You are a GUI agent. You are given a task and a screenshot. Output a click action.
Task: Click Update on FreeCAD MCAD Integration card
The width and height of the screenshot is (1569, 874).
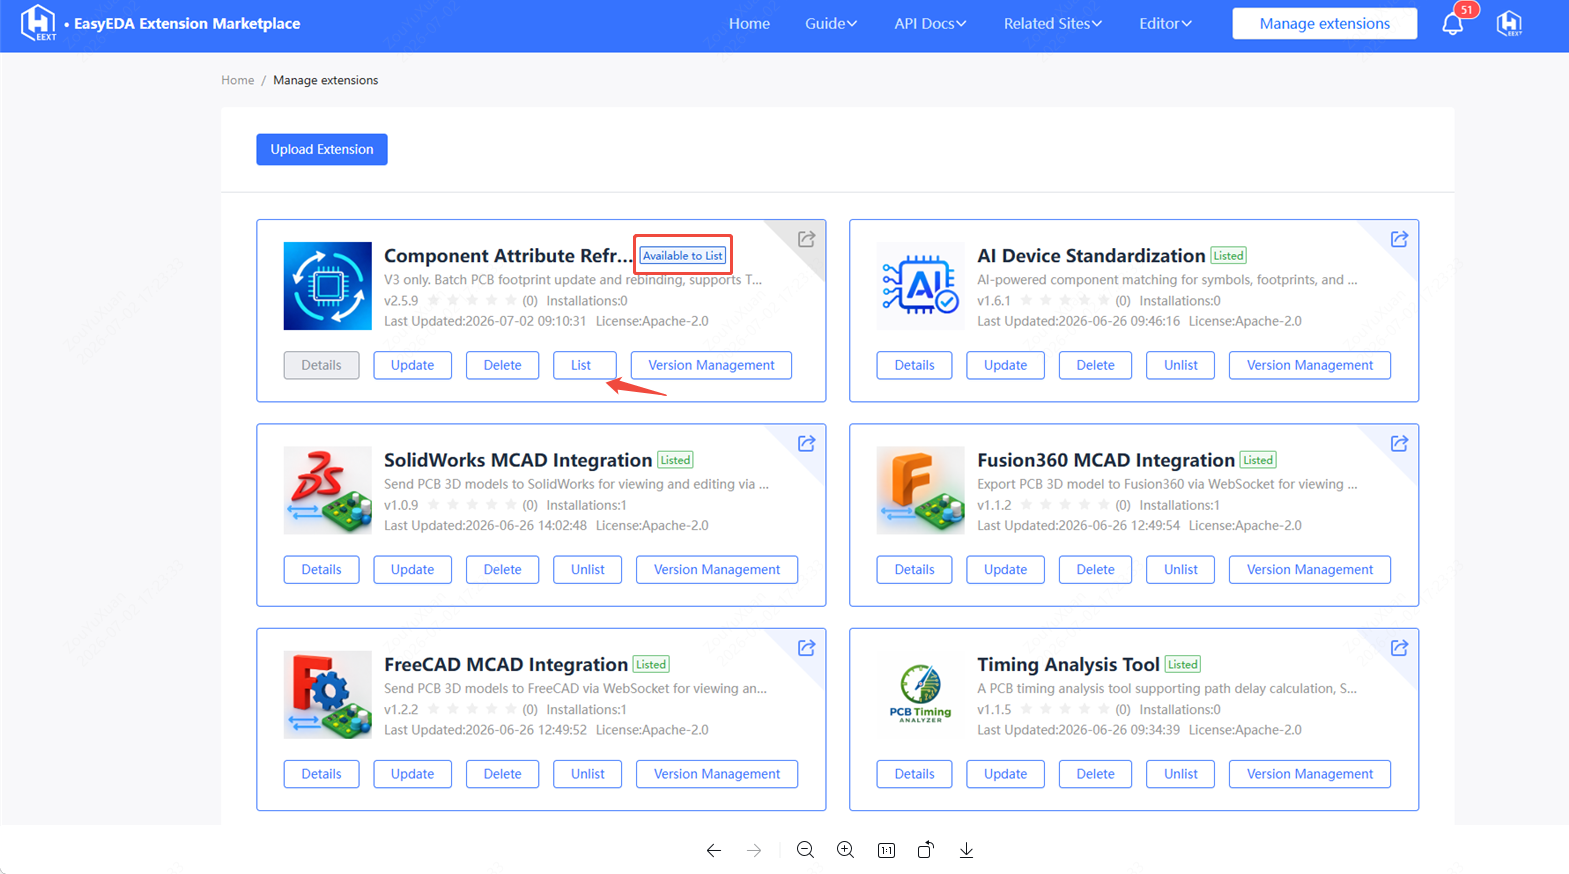[412, 774]
